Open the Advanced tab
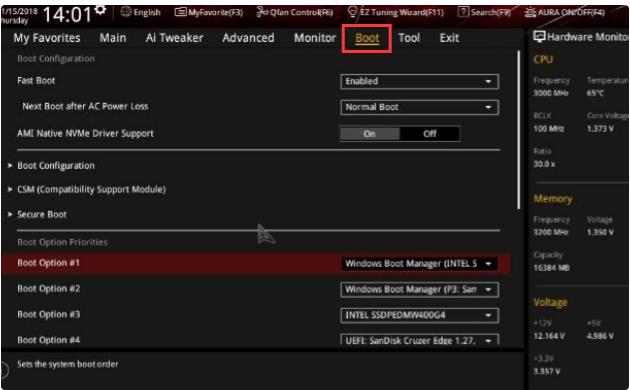Image resolution: width=630 pixels, height=390 pixels. (x=248, y=38)
